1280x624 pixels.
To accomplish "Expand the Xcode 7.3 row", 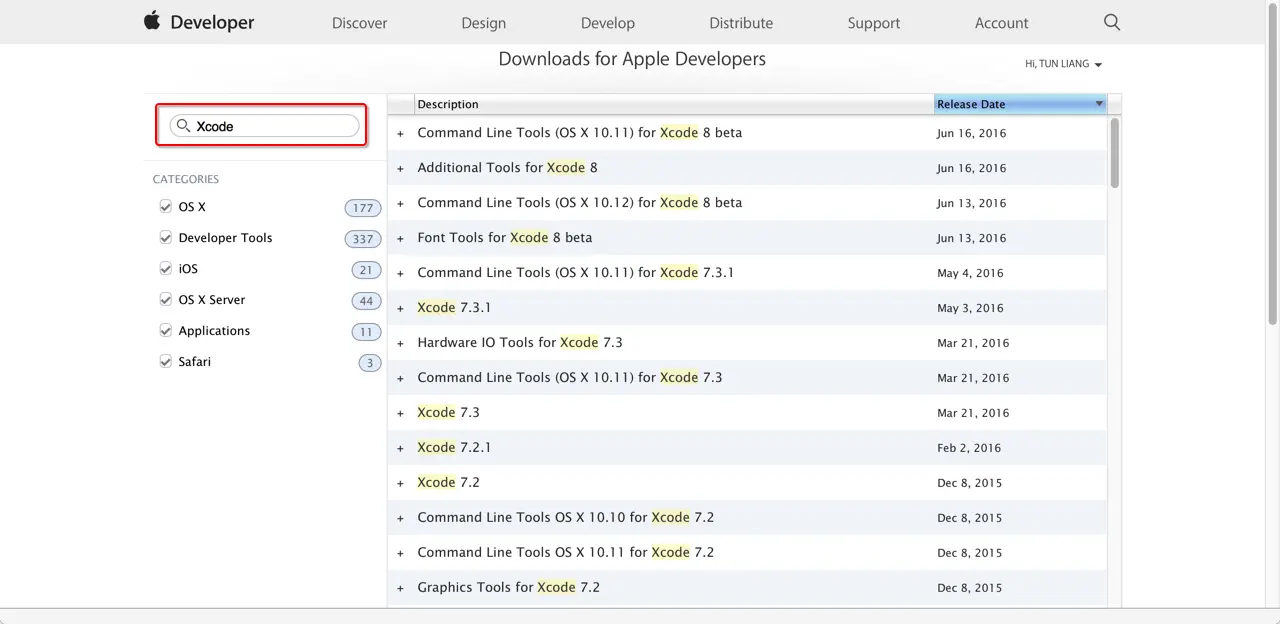I will pyautogui.click(x=400, y=413).
